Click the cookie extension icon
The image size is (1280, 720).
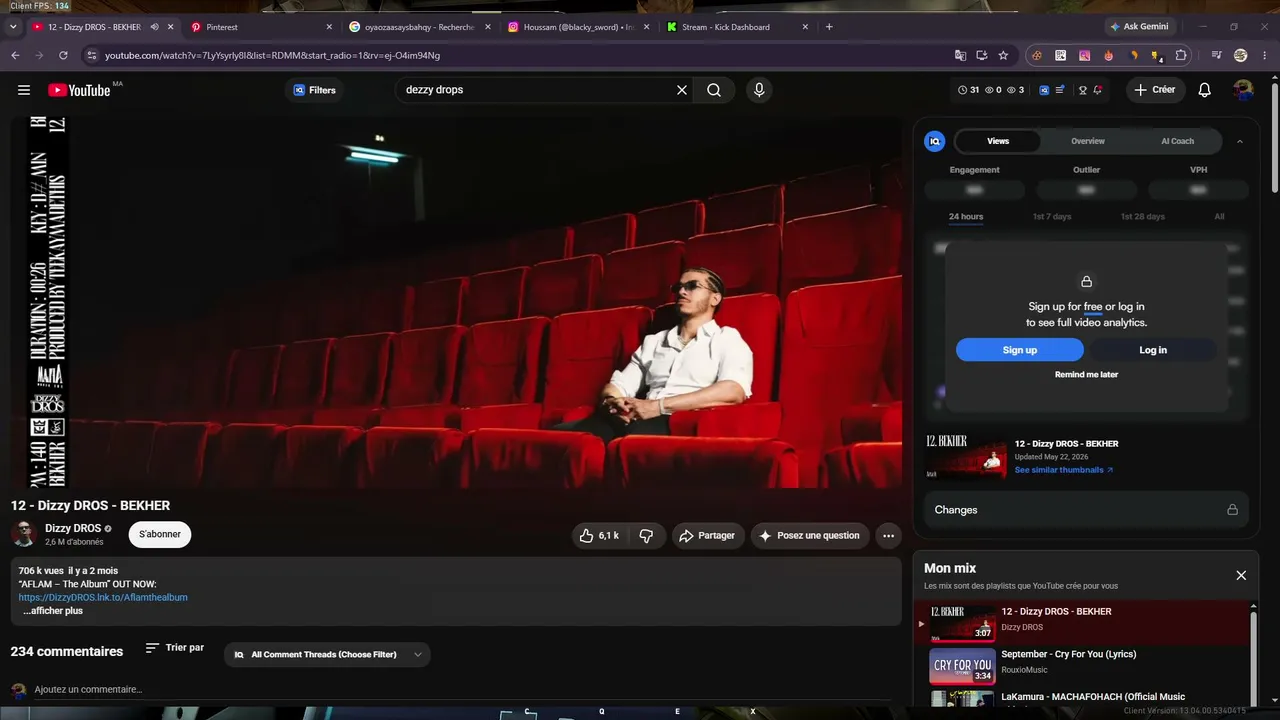1037,55
